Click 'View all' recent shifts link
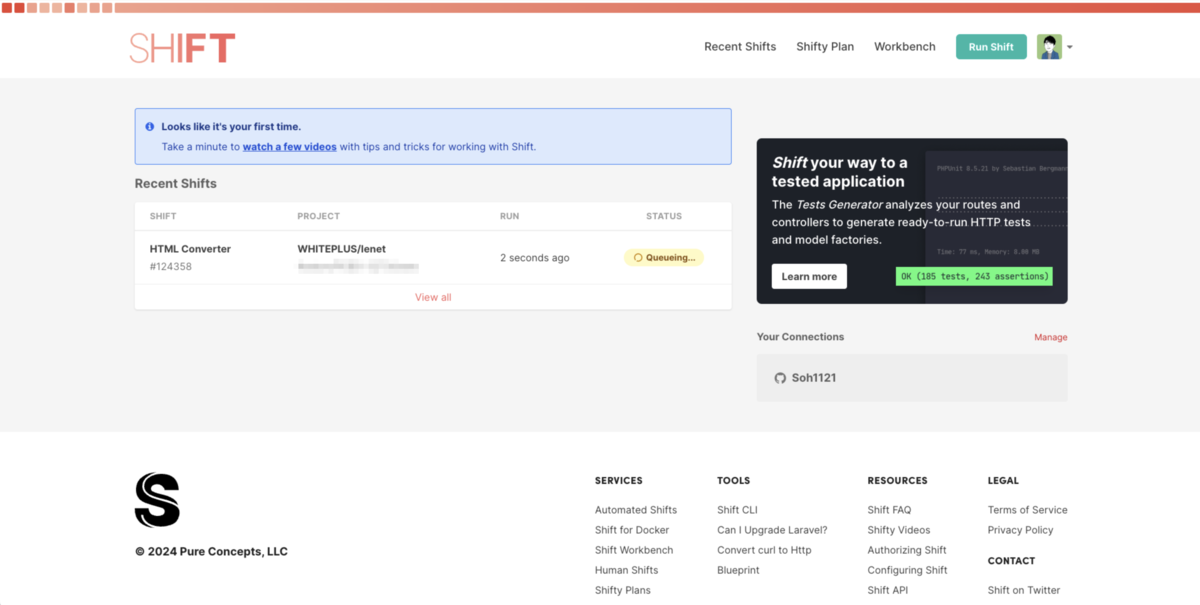Screen dimensions: 1200x605 (433, 297)
